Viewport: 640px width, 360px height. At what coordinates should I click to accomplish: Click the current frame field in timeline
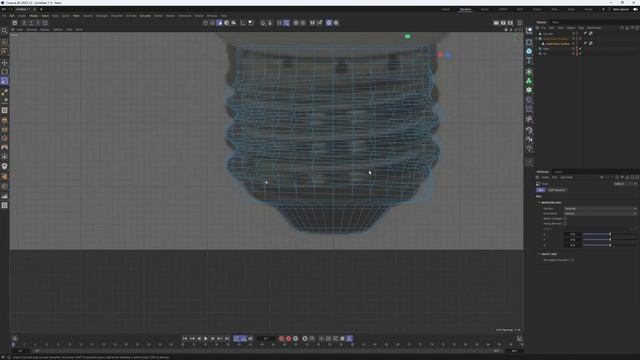tap(266, 338)
